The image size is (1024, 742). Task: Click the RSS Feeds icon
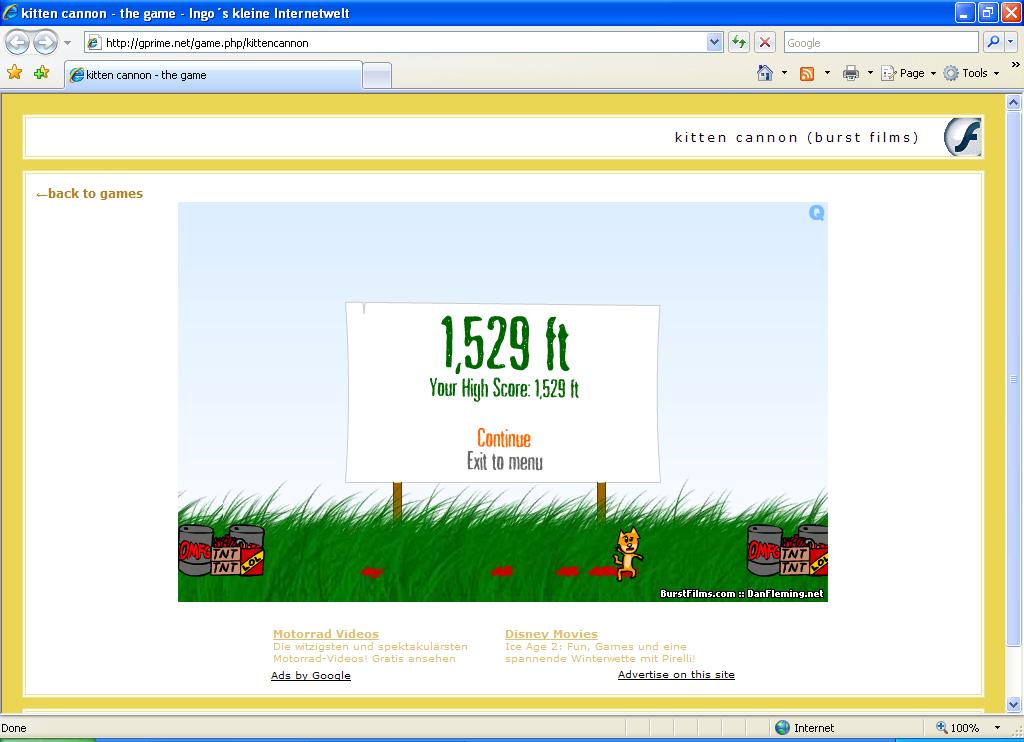coord(807,73)
